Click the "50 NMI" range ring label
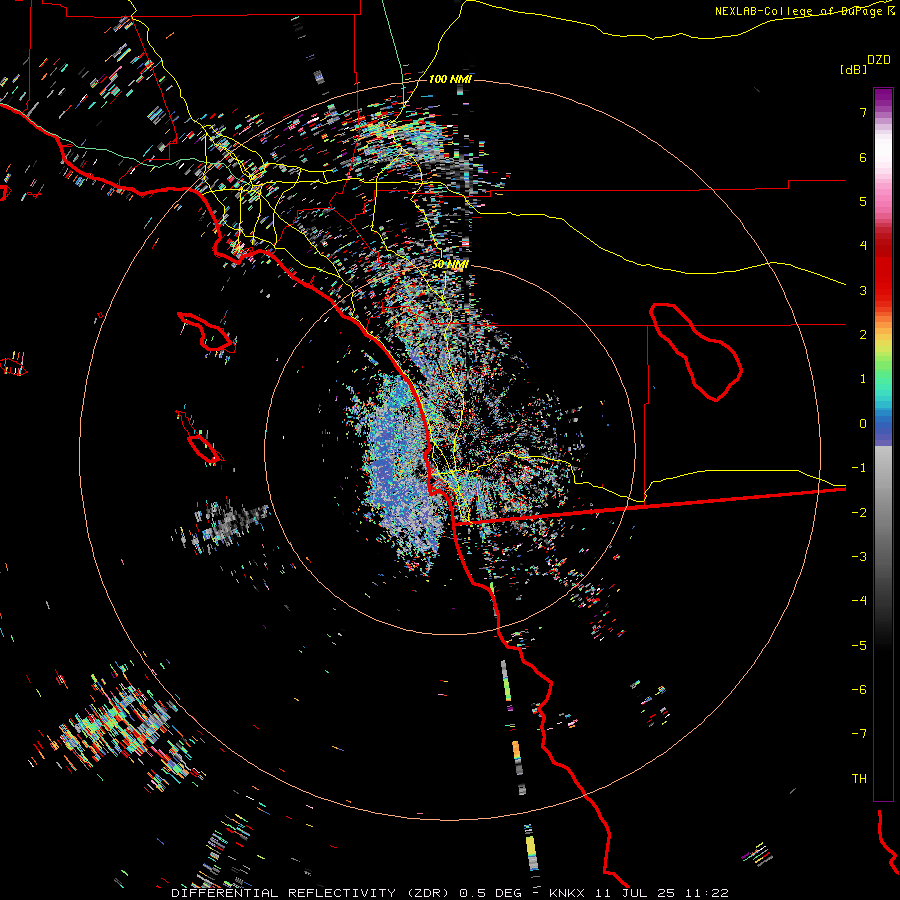Image resolution: width=900 pixels, height=900 pixels. 450,265
